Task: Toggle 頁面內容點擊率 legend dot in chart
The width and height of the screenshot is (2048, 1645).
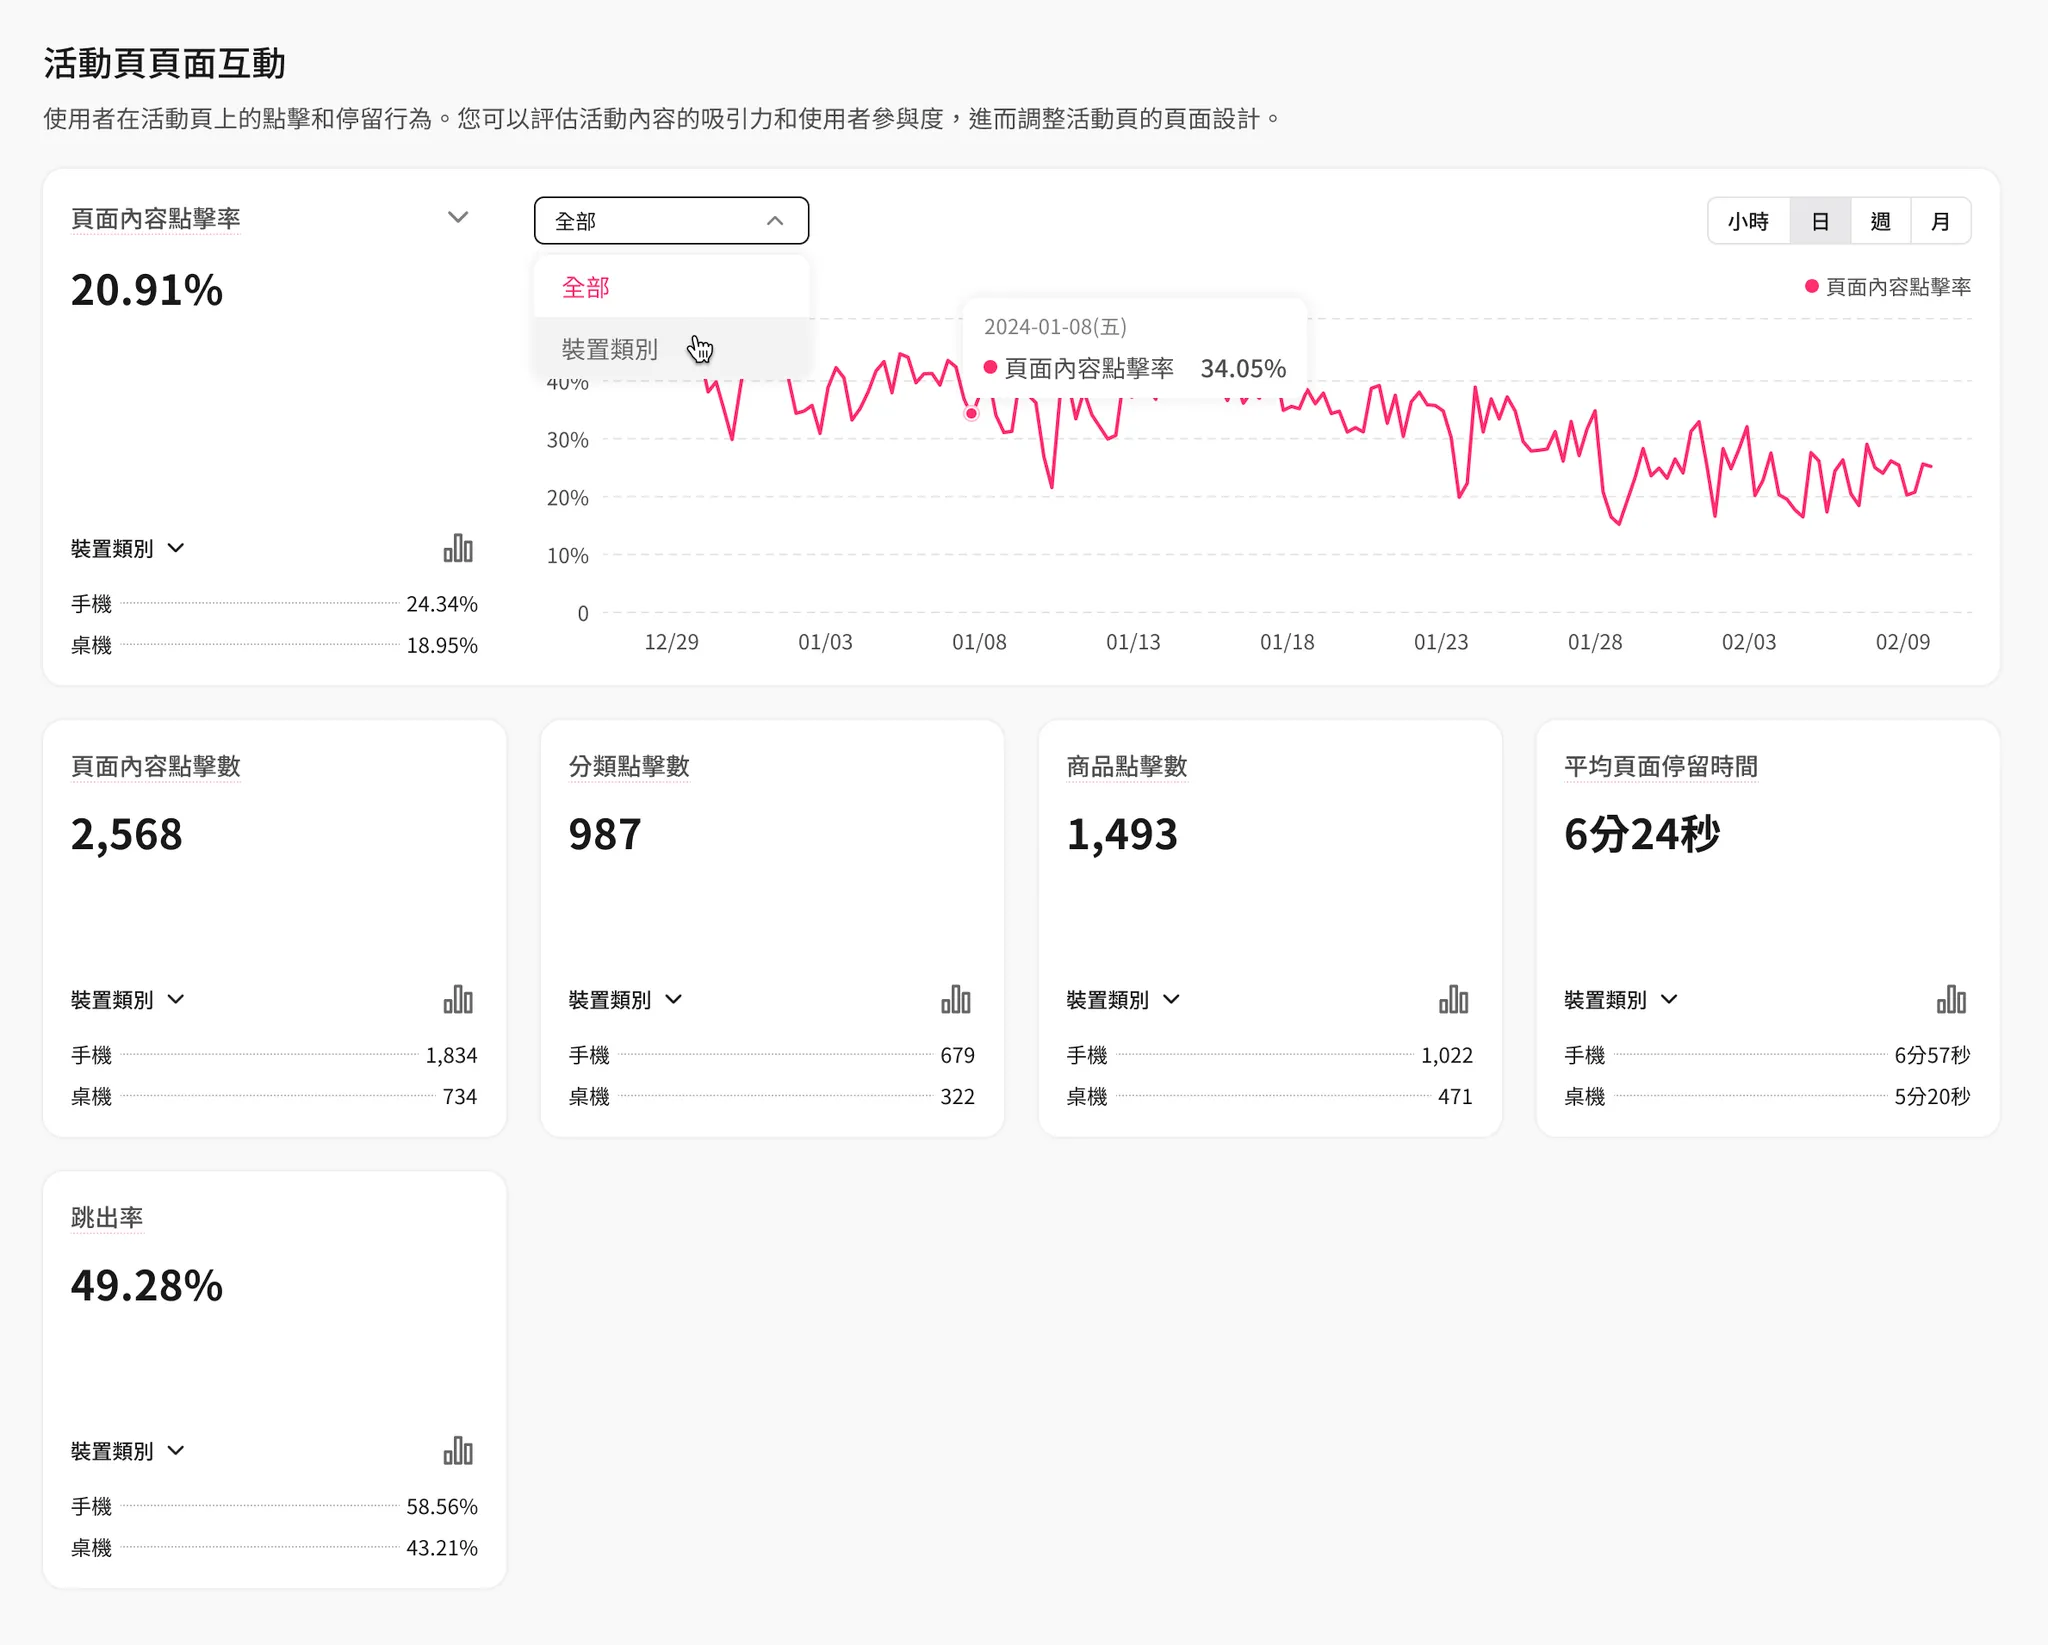Action: click(x=1811, y=287)
